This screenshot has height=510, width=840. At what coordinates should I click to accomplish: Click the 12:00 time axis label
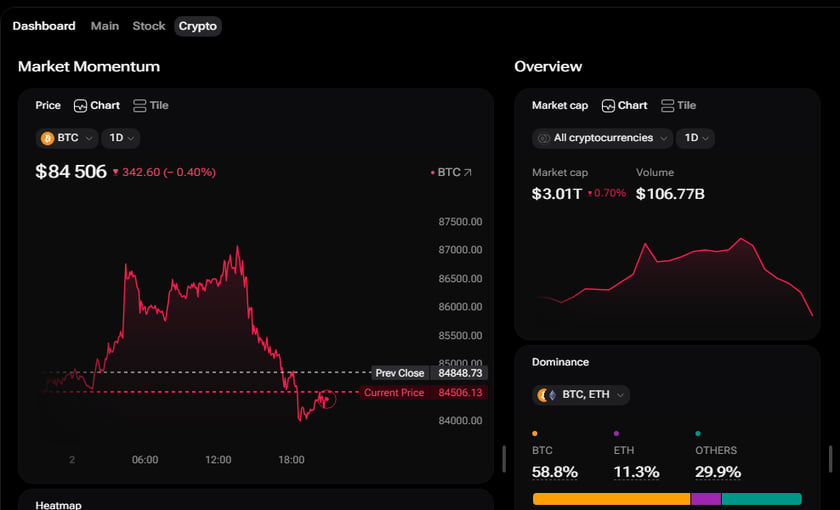click(x=218, y=460)
